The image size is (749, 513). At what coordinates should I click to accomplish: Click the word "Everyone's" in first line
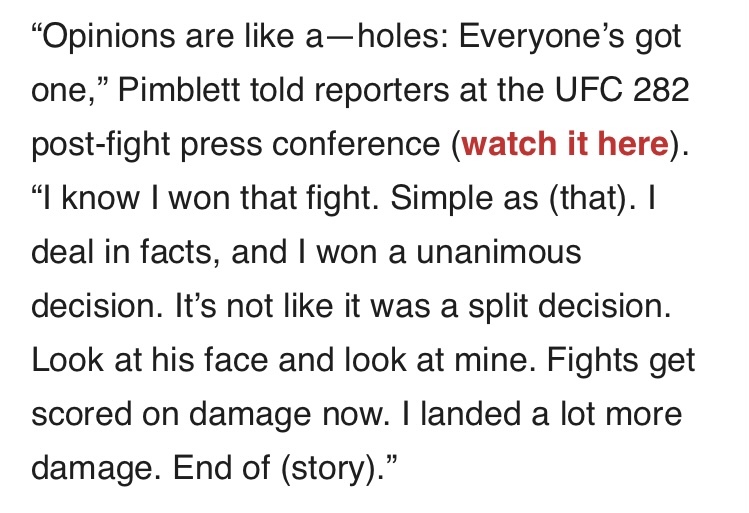[x=541, y=38]
